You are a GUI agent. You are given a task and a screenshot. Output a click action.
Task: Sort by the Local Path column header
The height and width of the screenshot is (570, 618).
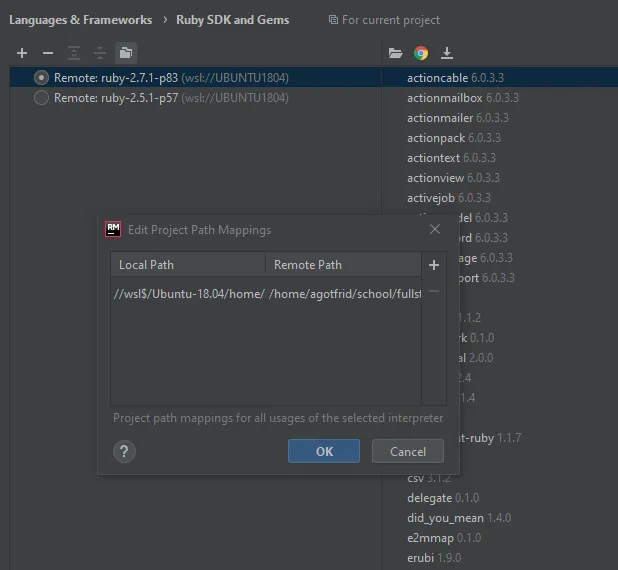point(188,265)
